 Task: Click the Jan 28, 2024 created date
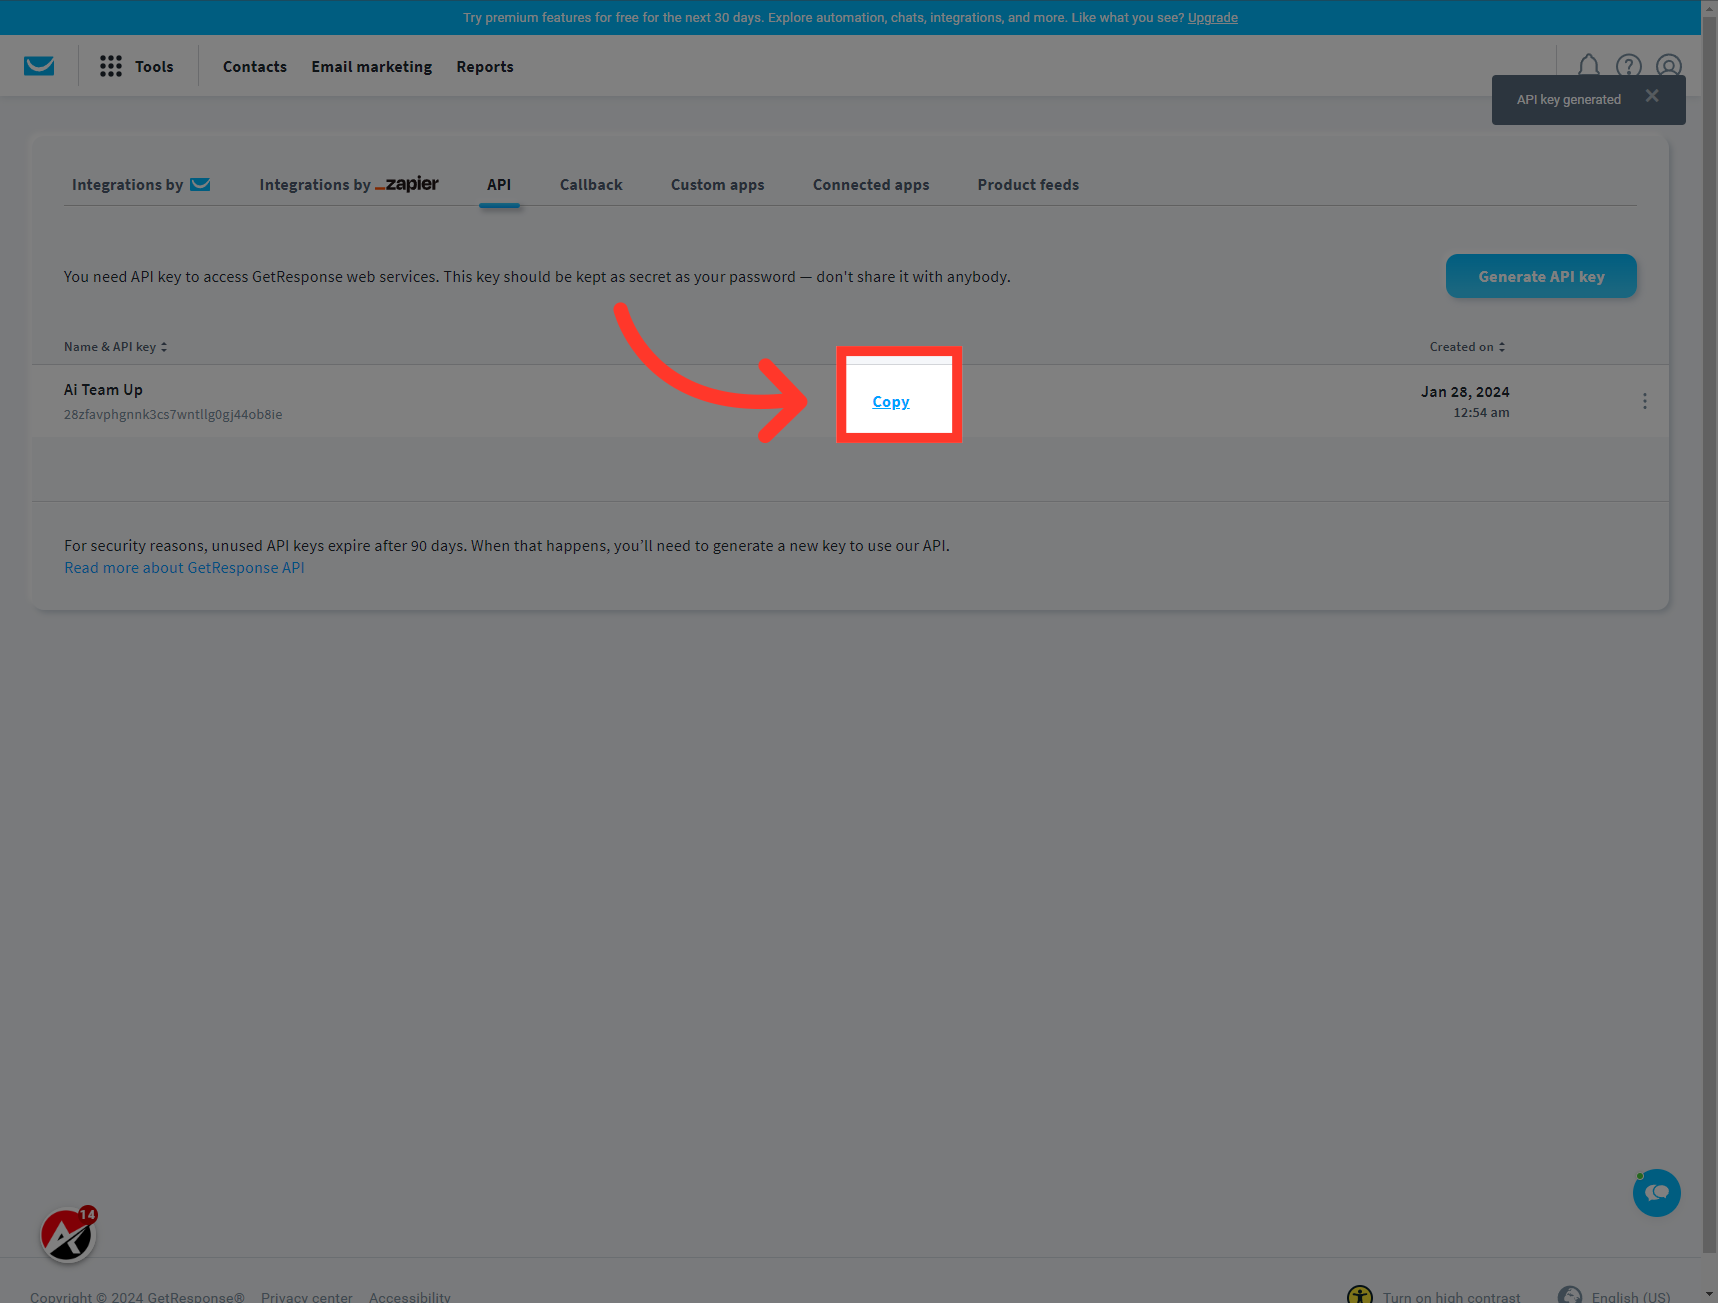tap(1465, 392)
